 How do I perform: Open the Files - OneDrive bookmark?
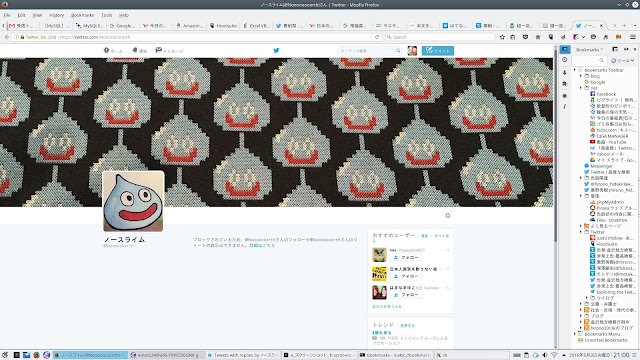pos(609,220)
